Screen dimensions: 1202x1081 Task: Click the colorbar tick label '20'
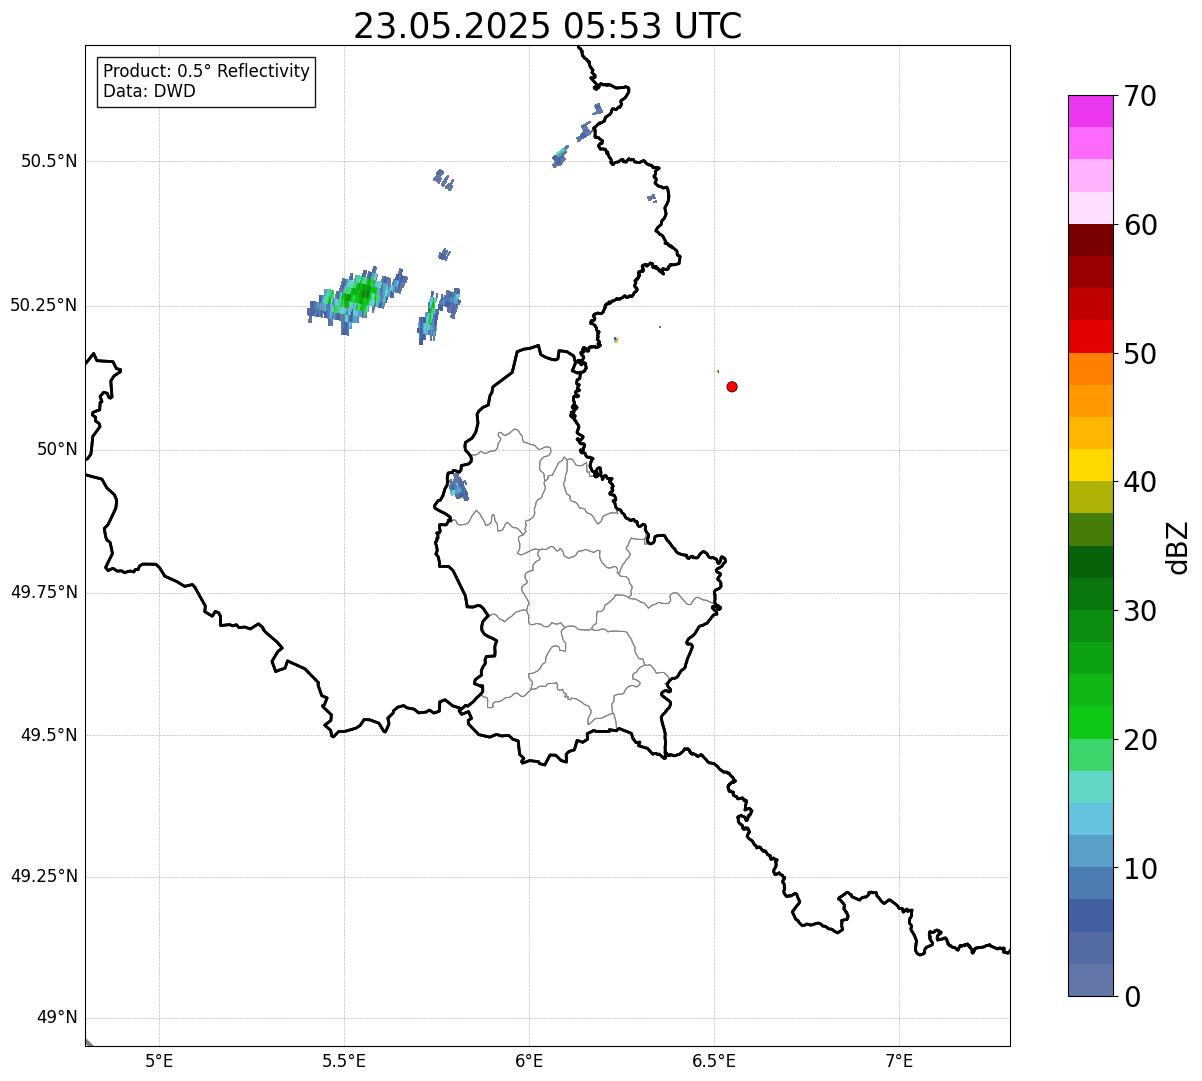tap(1140, 740)
